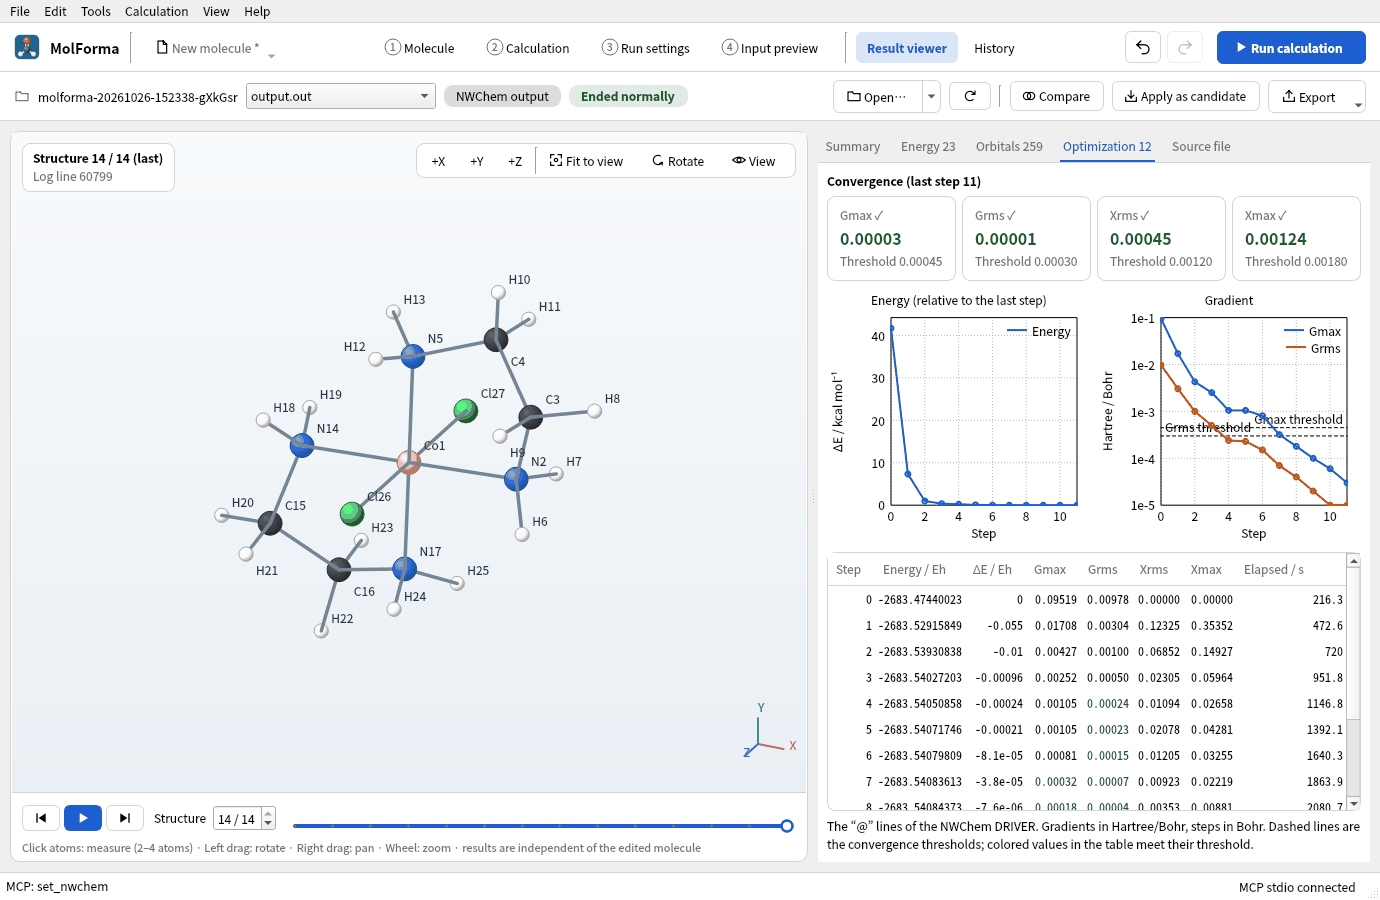This screenshot has height=900, width=1380.
Task: Play the structure animation
Action: click(83, 818)
